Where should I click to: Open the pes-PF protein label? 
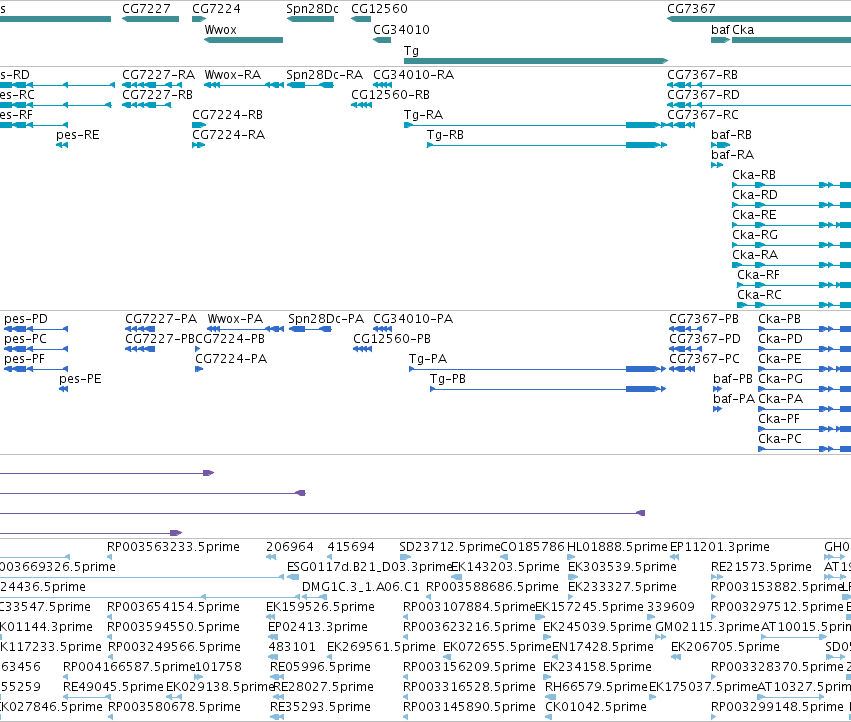[x=24, y=359]
